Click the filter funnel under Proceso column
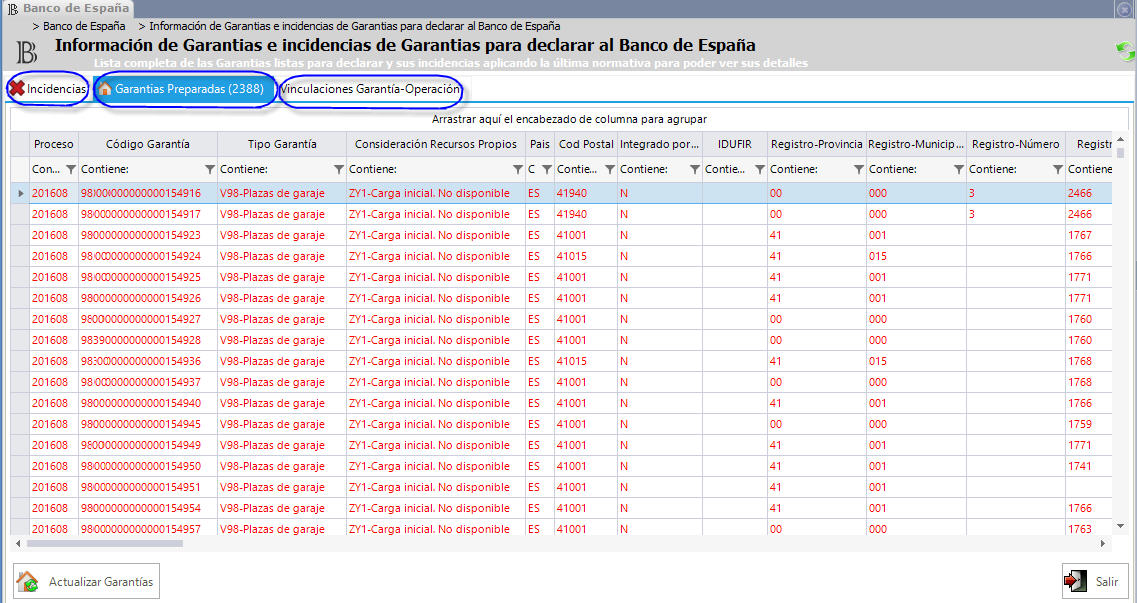This screenshot has width=1137, height=603. click(70, 170)
